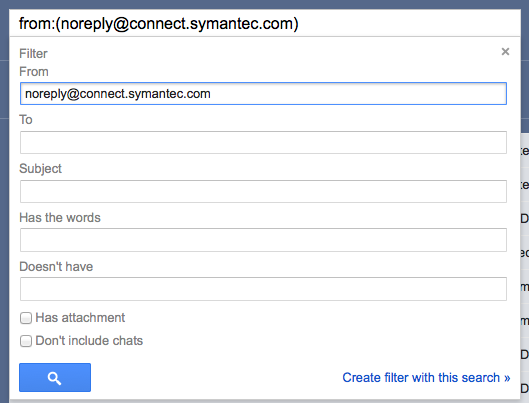
Task: Click the From field label
Action: [x=34, y=71]
